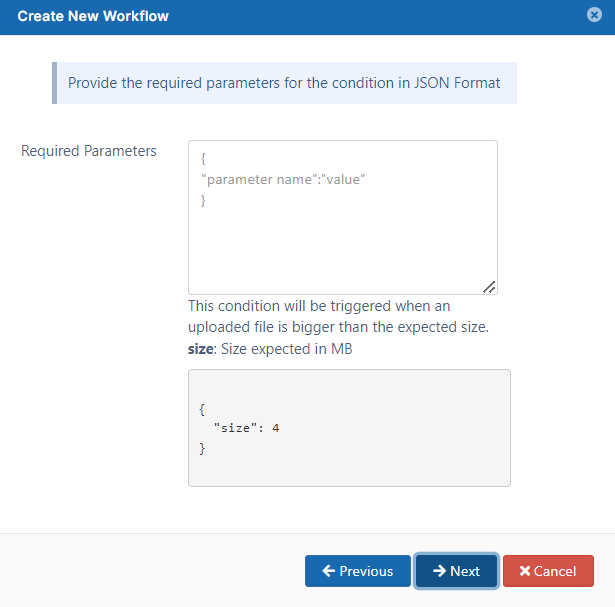Viewport: 615px width, 607px height.
Task: Click the left arrow icon on Previous
Action: pos(328,571)
